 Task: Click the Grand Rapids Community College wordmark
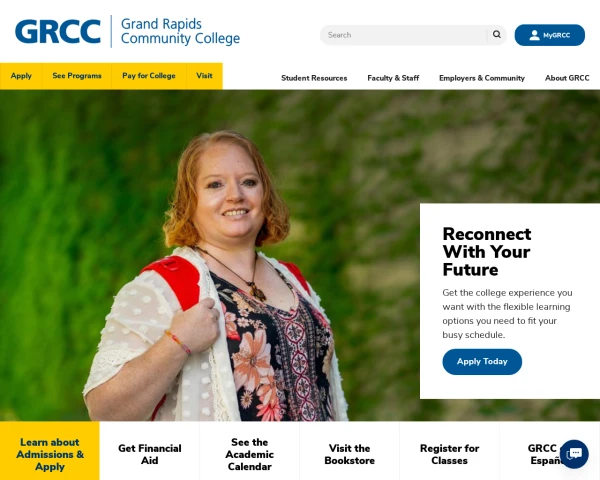click(x=180, y=31)
